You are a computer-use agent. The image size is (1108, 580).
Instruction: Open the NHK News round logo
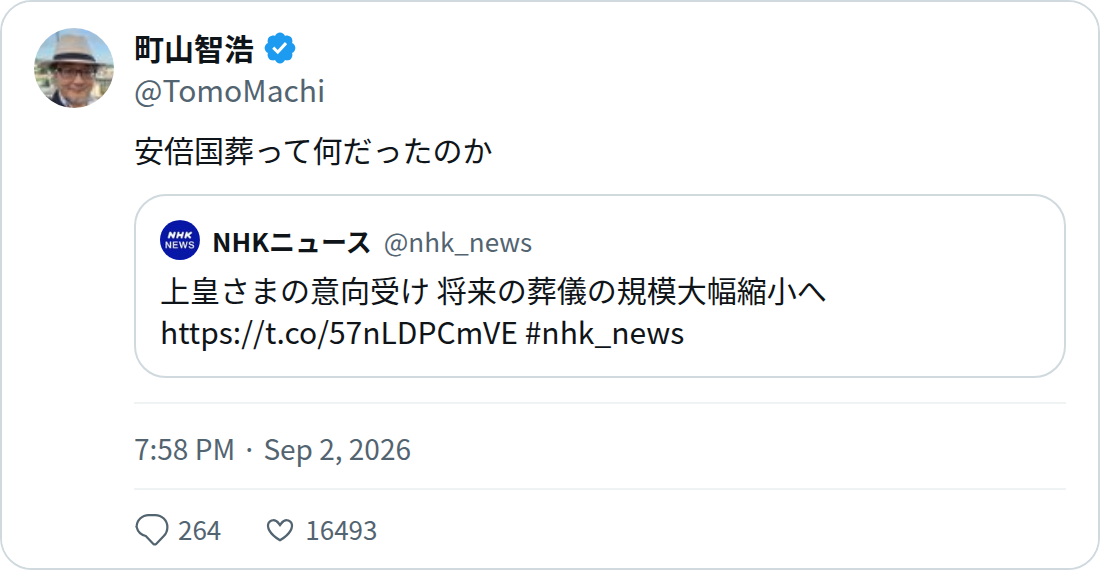(x=179, y=240)
